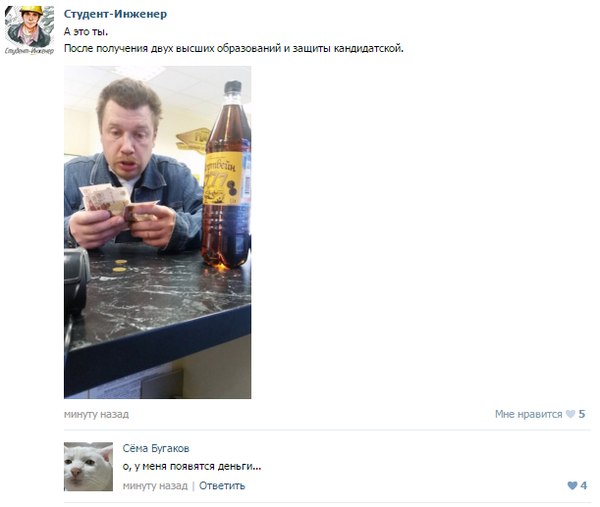Open Сёма Бугаков profile name link
600x507 pixels.
click(x=156, y=448)
